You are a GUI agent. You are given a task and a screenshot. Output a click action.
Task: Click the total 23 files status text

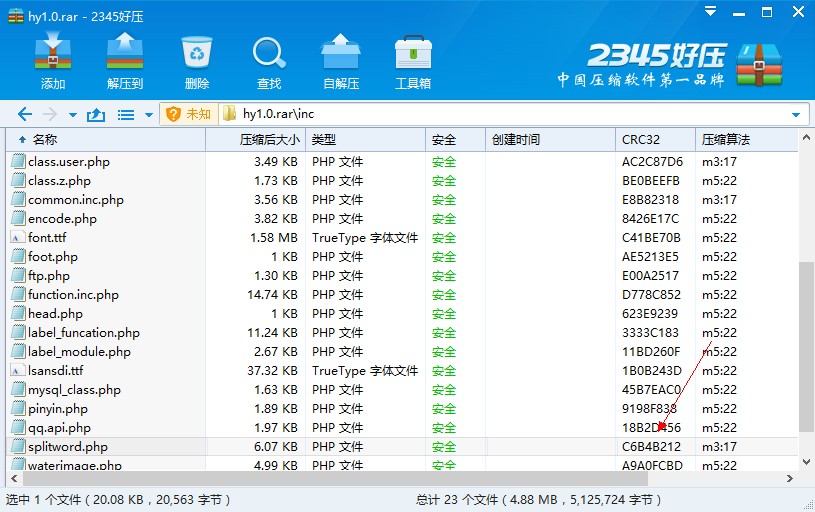(538, 500)
